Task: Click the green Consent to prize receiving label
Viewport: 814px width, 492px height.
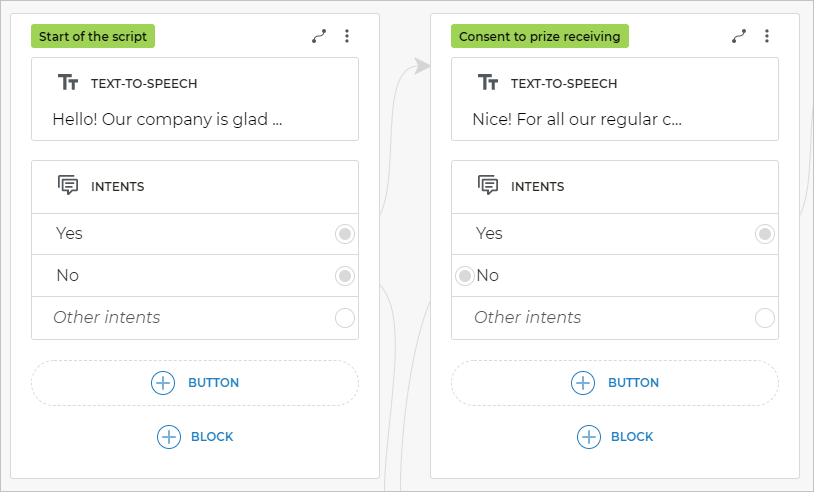Action: [x=540, y=37]
